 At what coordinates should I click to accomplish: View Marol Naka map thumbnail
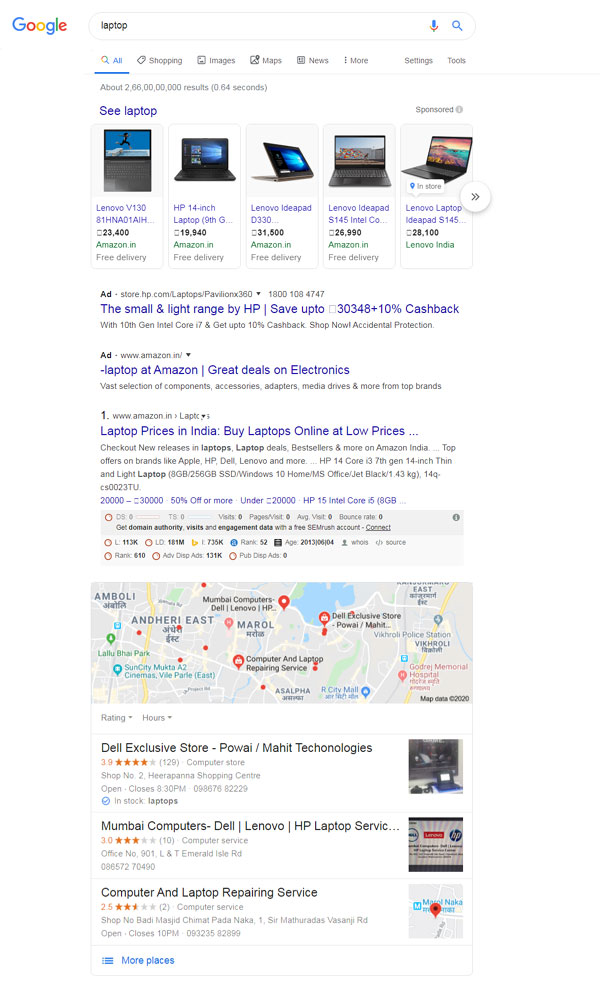(436, 911)
